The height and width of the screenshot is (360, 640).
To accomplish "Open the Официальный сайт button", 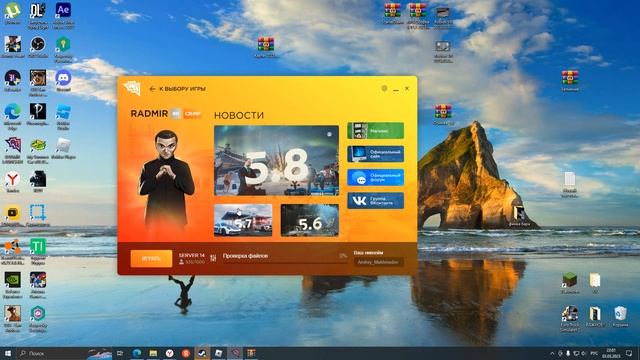I will click(x=376, y=154).
